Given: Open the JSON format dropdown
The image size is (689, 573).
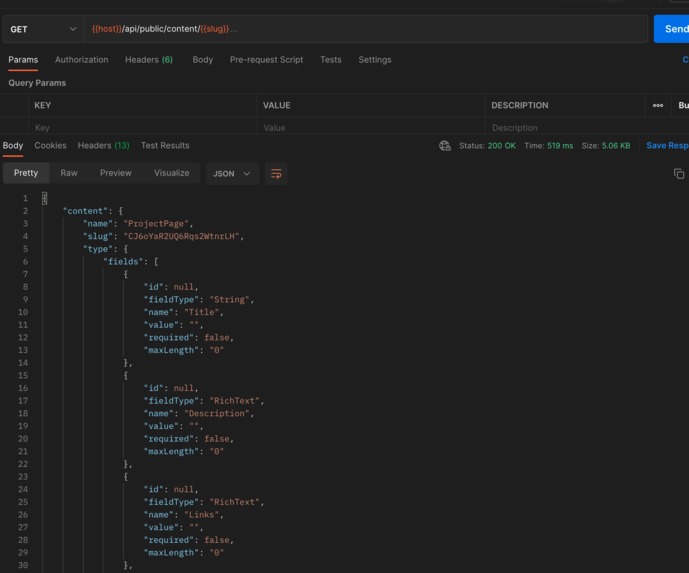Looking at the screenshot, I should point(232,174).
